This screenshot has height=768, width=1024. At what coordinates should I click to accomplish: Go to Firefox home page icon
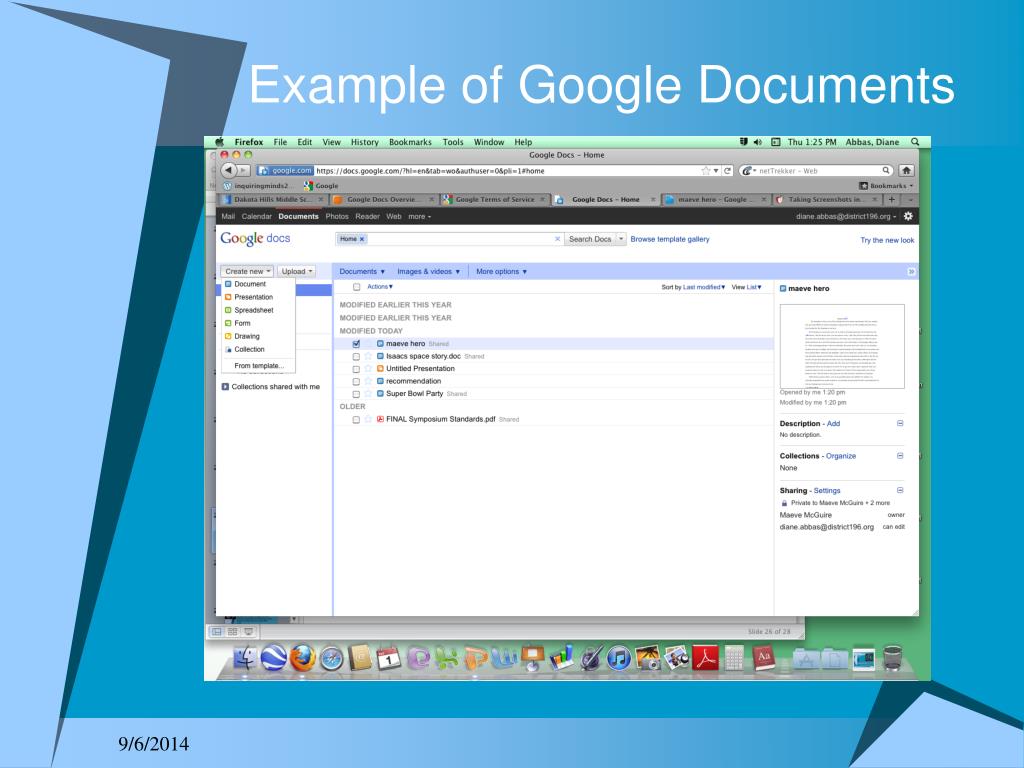coord(906,170)
